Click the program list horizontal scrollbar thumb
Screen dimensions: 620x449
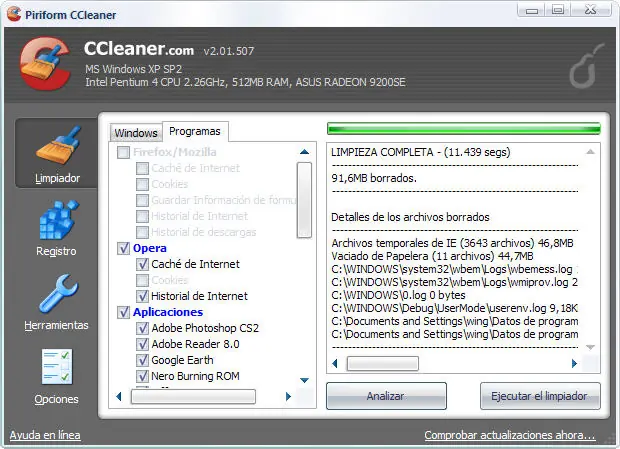point(193,396)
